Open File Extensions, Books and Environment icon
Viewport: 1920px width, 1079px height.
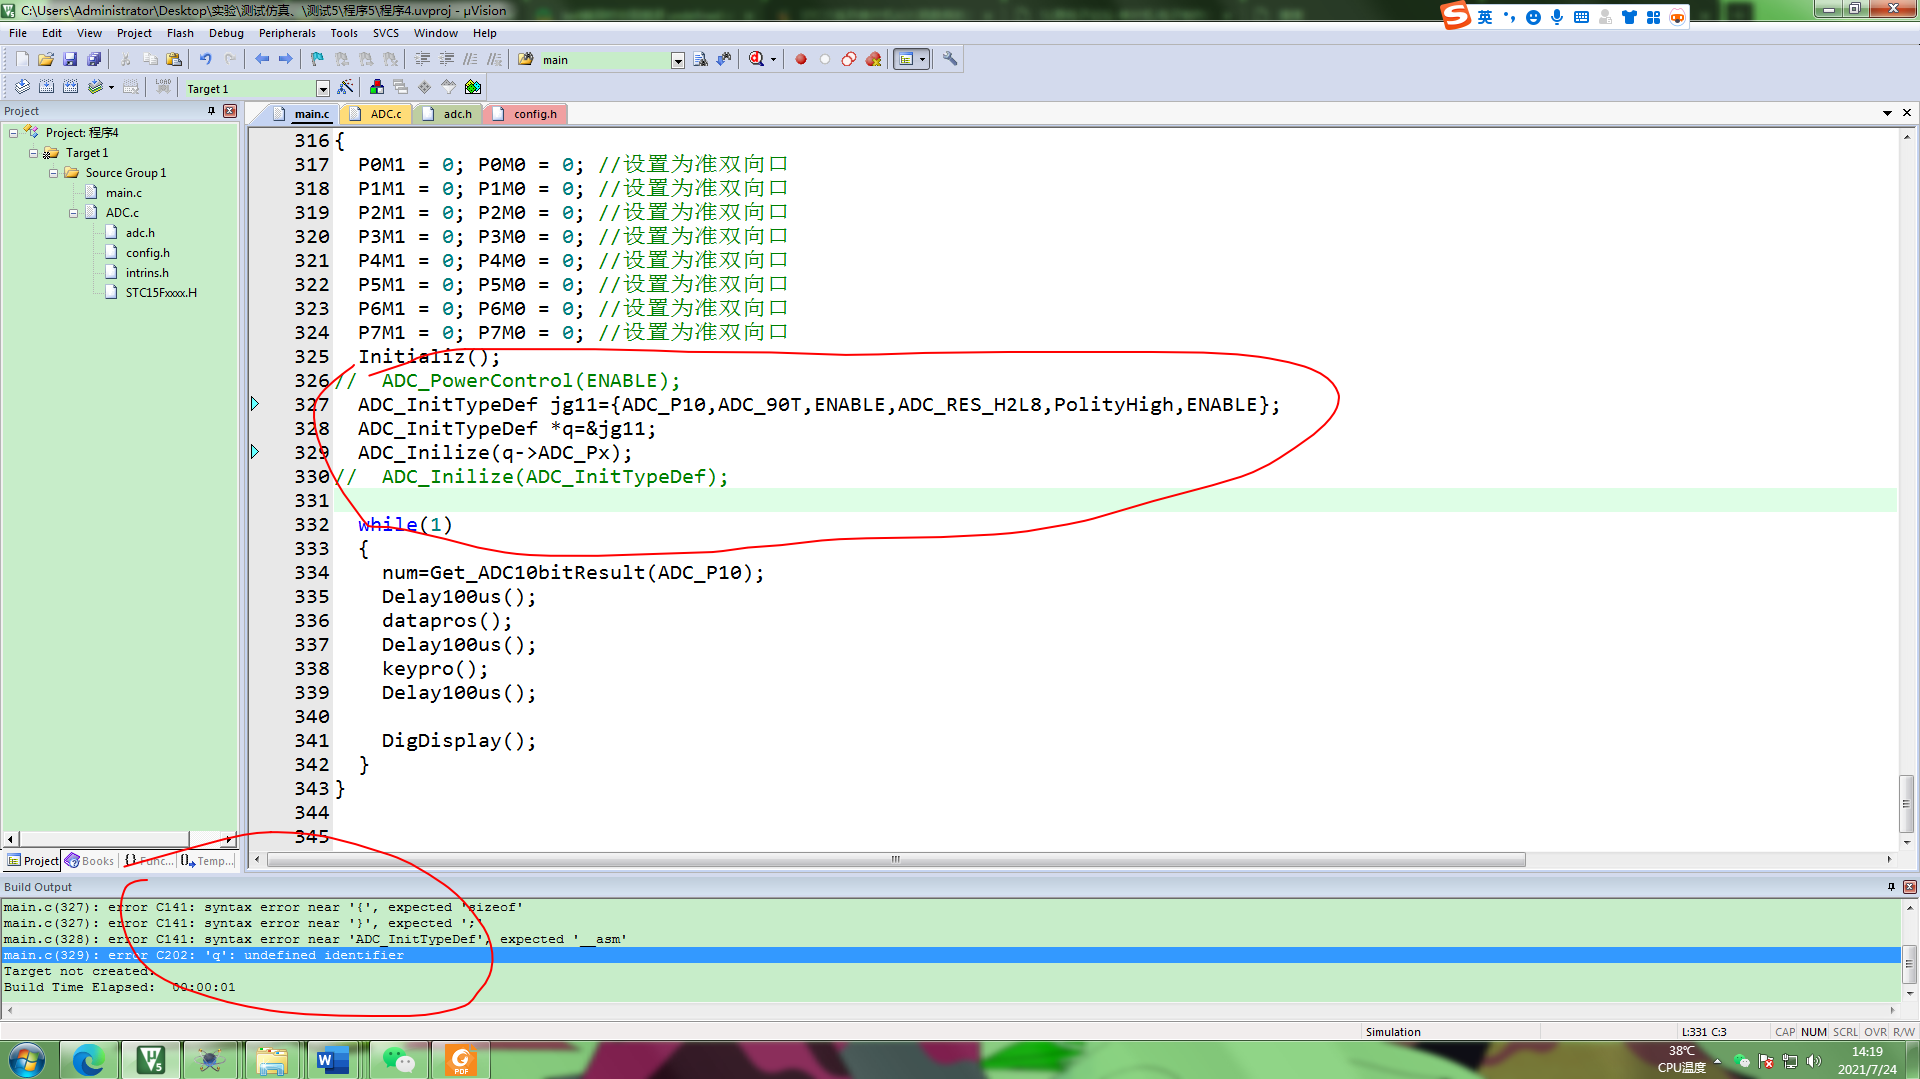[x=376, y=88]
